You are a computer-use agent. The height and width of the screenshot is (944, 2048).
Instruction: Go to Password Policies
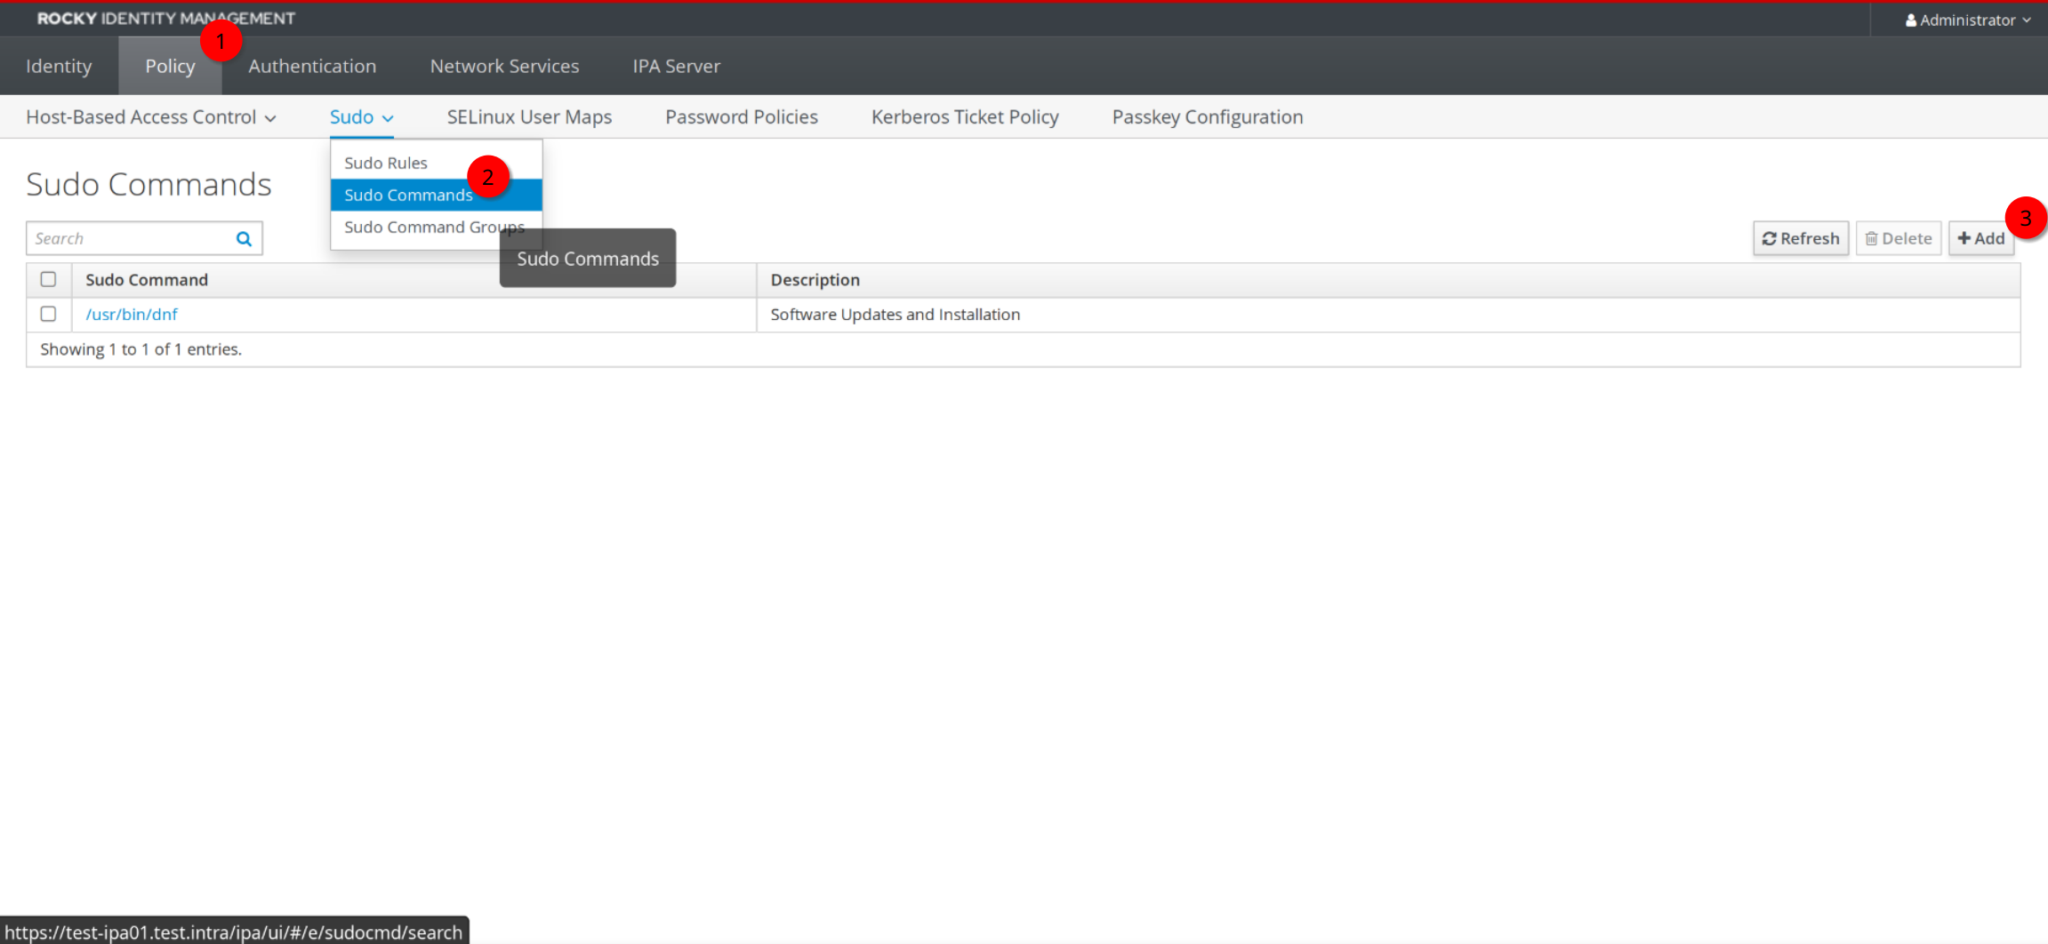pos(741,117)
